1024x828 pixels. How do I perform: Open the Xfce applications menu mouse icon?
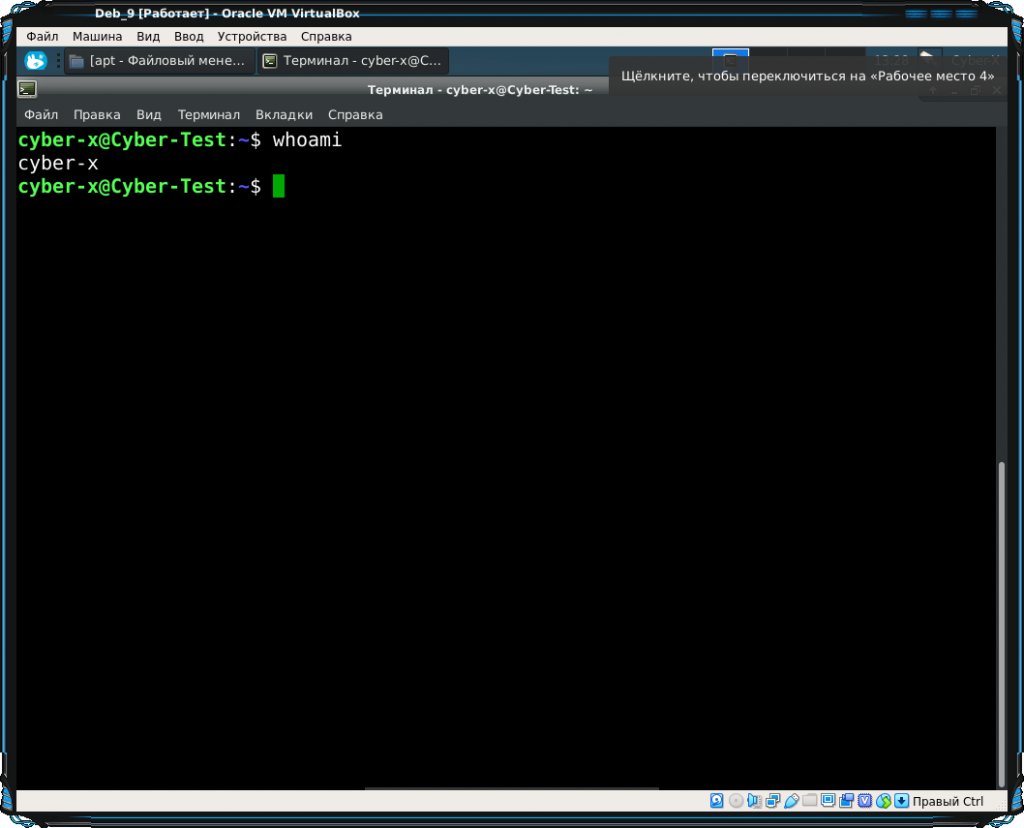coord(35,61)
